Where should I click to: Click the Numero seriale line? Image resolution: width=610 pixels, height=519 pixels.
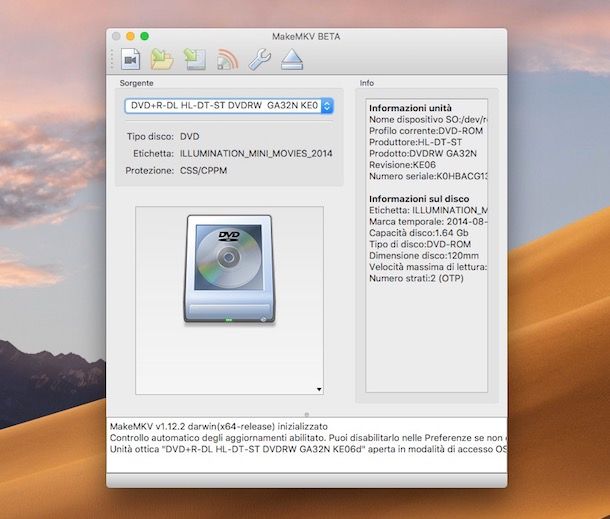(x=428, y=176)
